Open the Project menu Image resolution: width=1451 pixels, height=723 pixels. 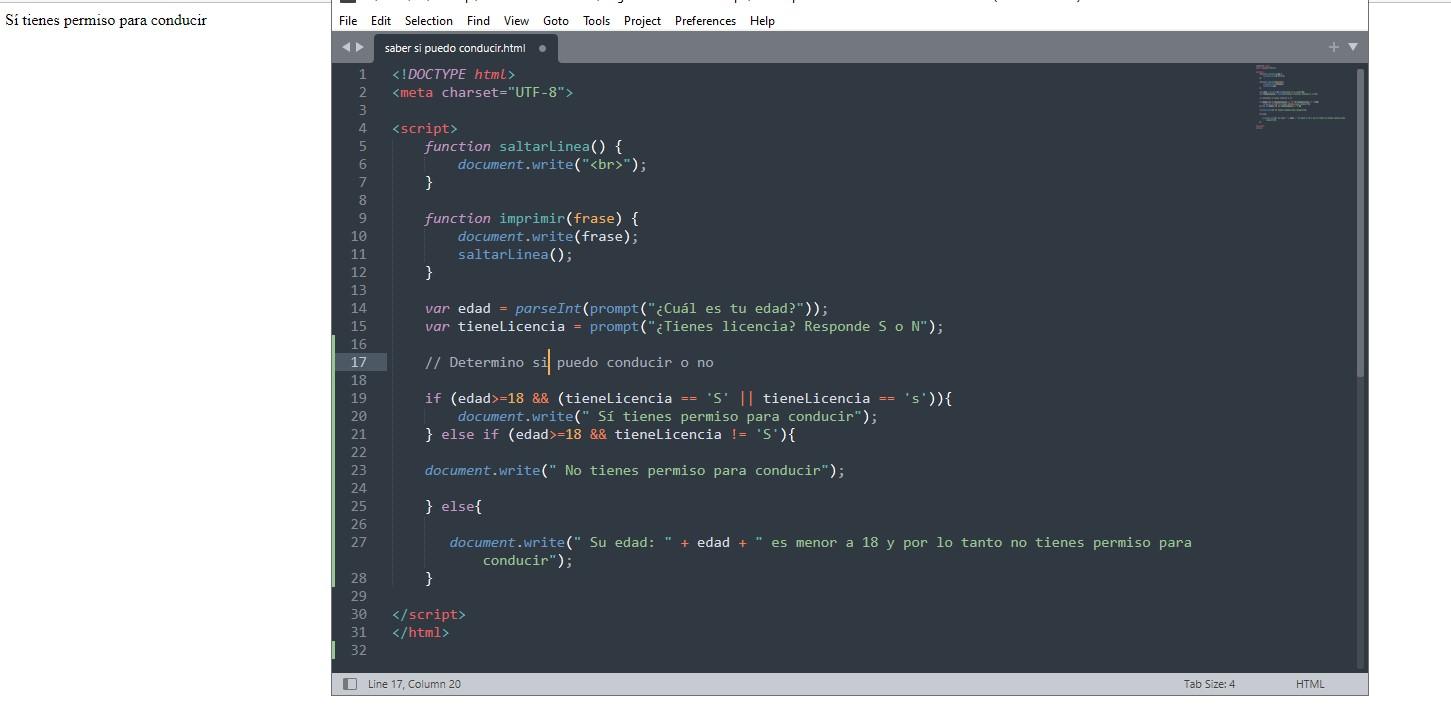(642, 20)
